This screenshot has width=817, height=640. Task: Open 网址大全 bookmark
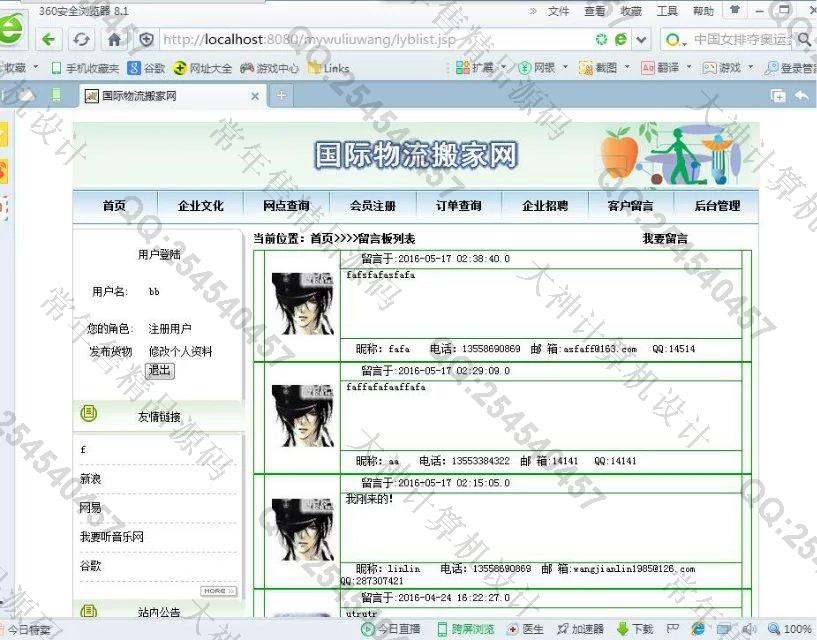coord(203,68)
